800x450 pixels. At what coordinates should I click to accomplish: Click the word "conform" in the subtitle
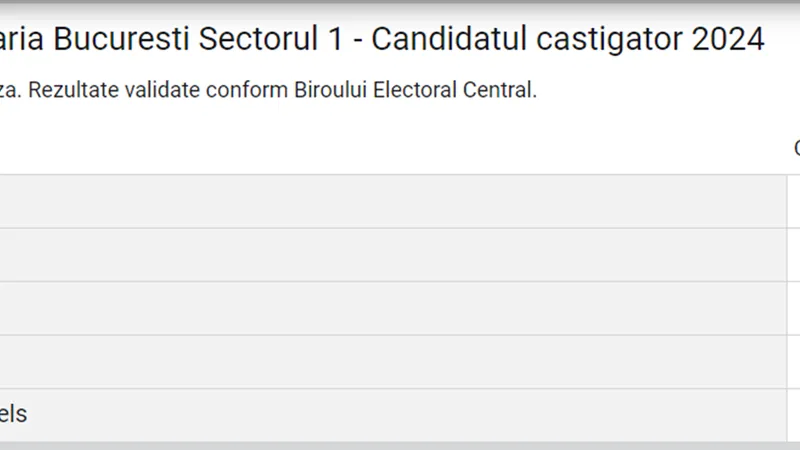(247, 90)
